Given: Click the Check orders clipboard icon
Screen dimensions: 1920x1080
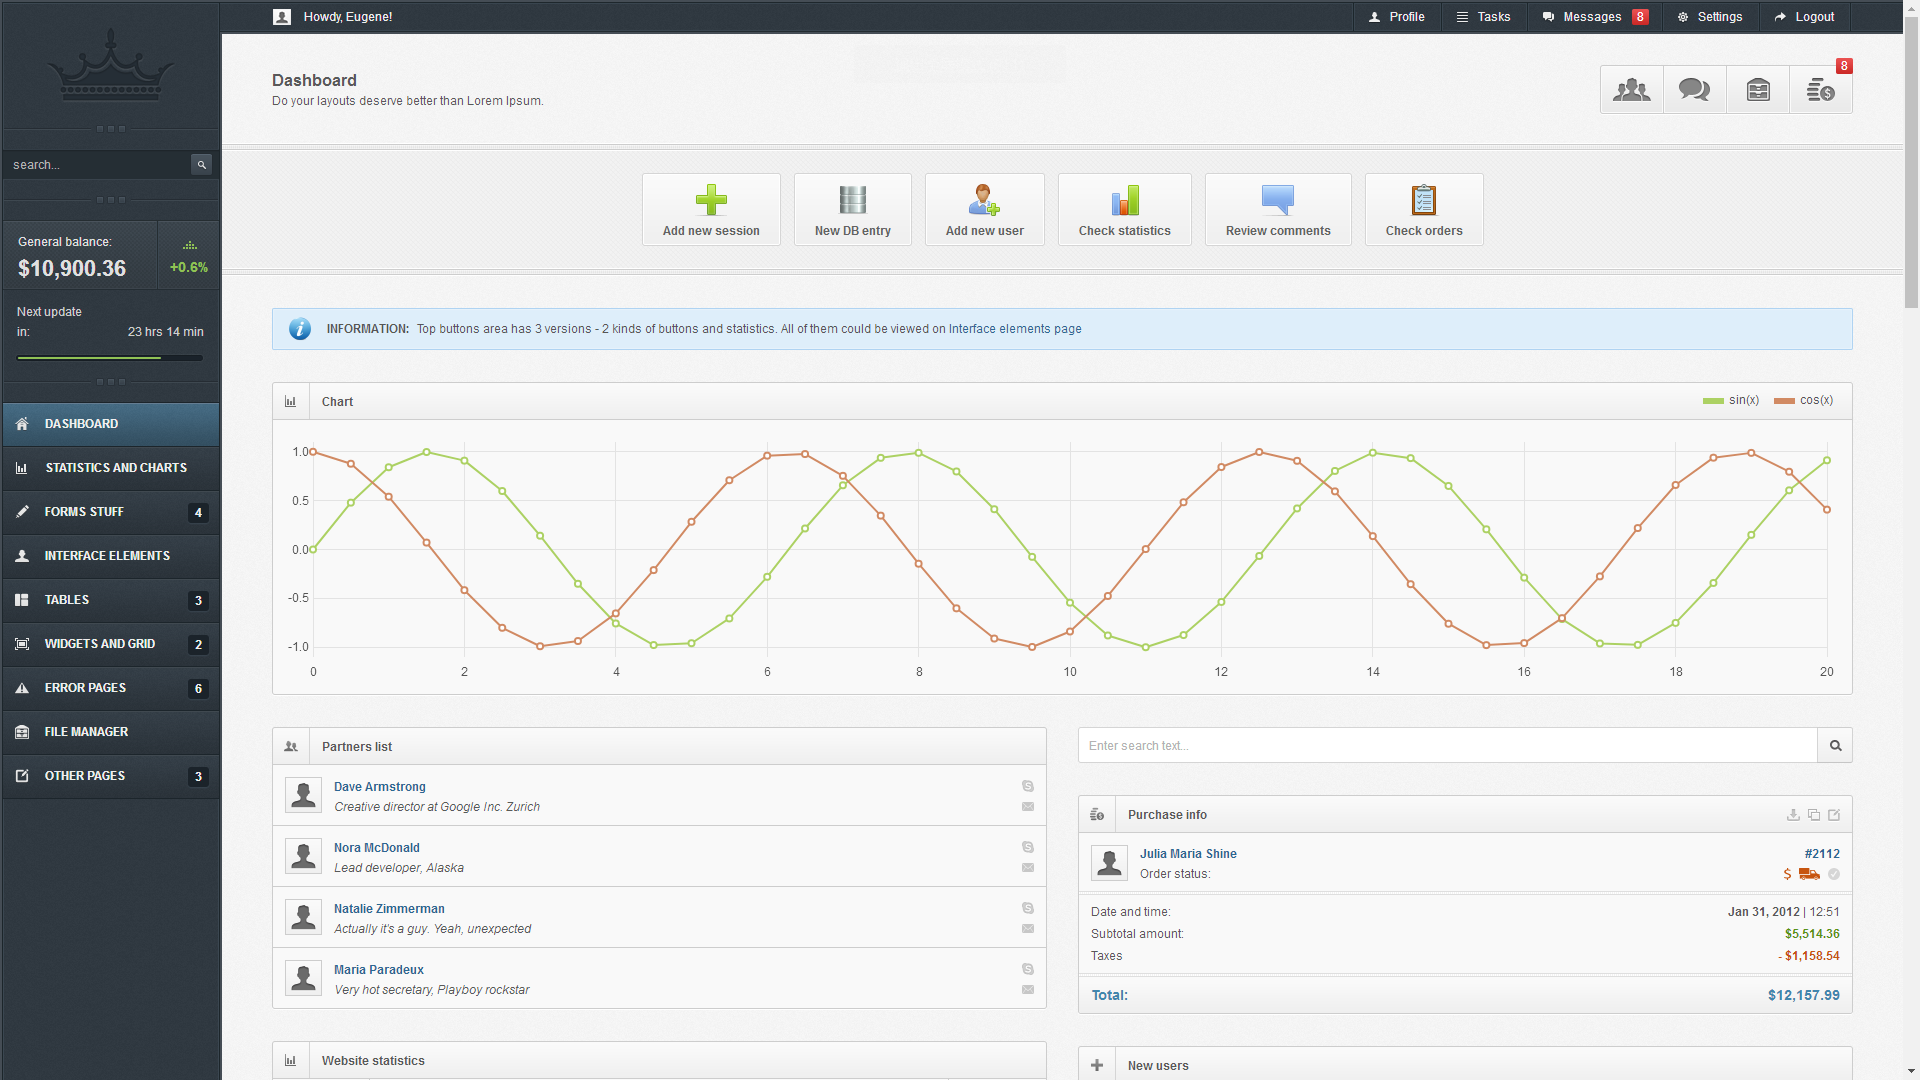Looking at the screenshot, I should (x=1424, y=200).
